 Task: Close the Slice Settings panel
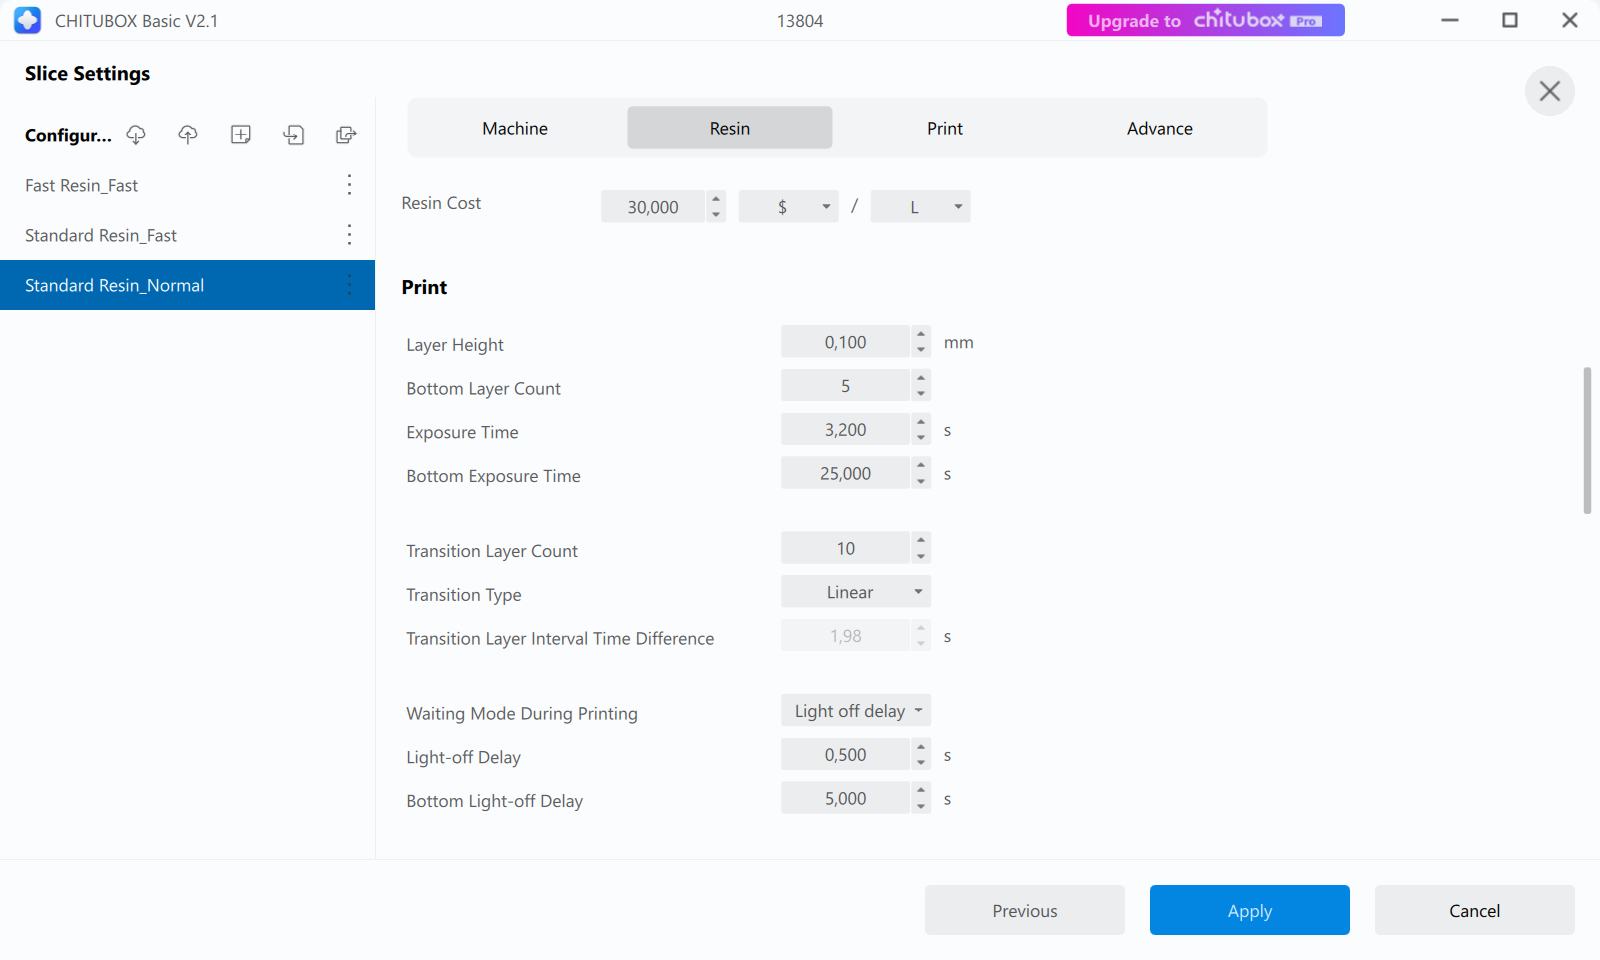point(1550,91)
